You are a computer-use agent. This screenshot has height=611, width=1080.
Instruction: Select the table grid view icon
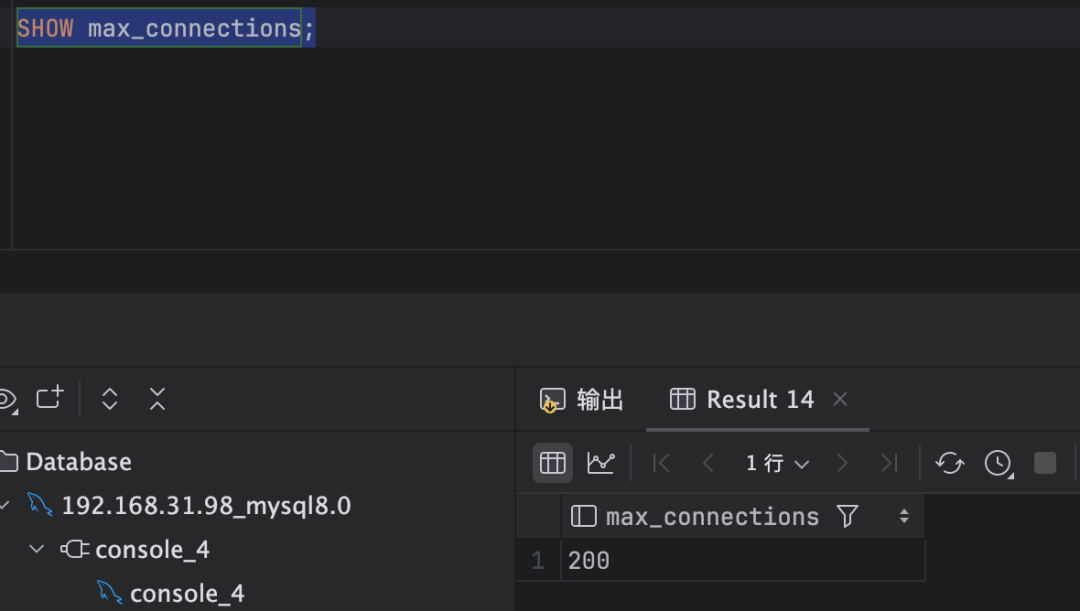coord(552,462)
